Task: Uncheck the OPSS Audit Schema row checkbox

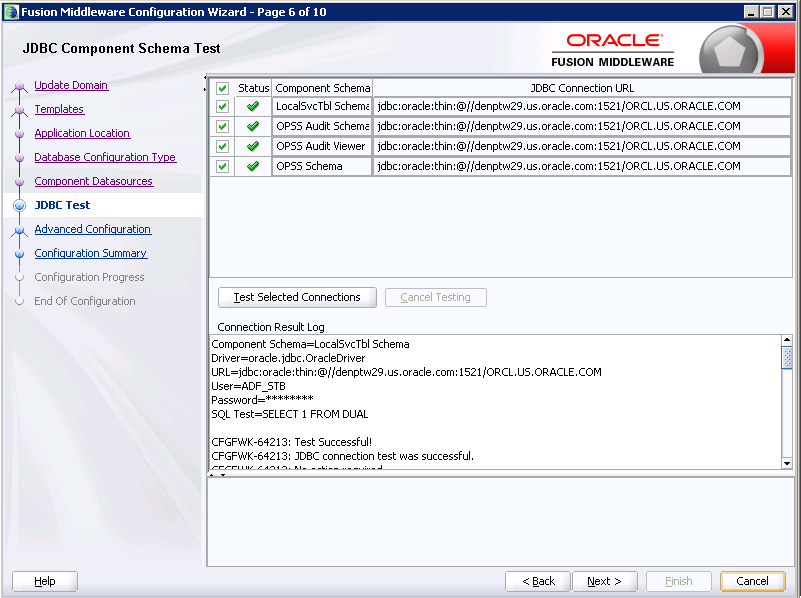Action: pos(222,126)
